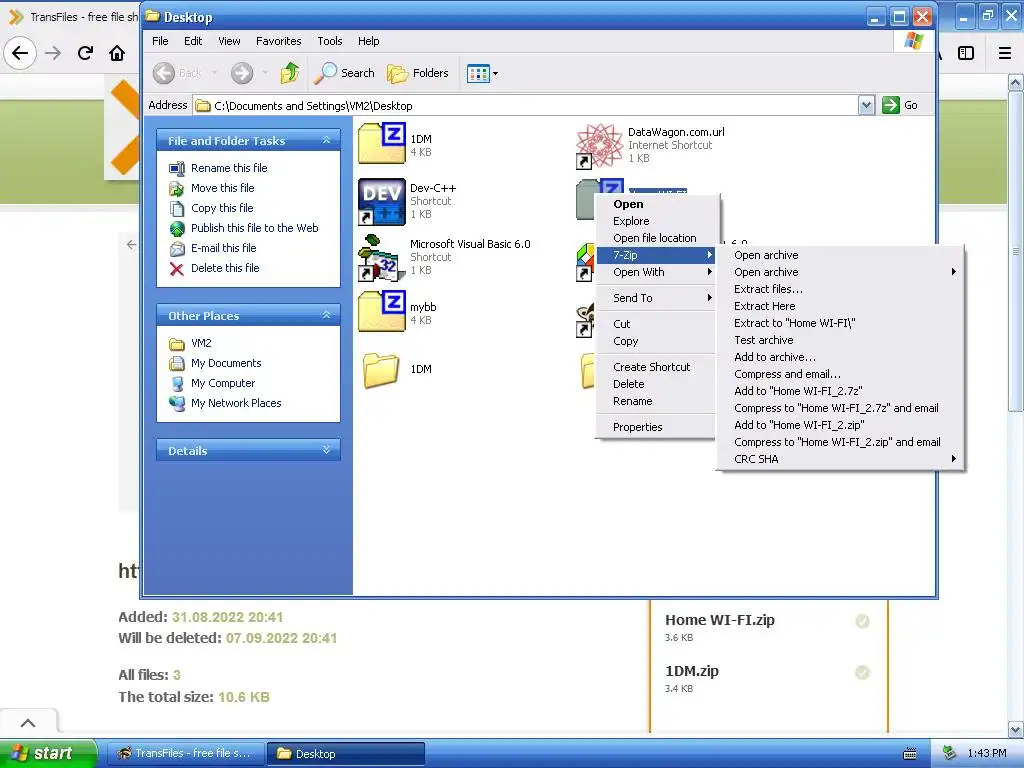Expand Send To submenu
The width and height of the screenshot is (1024, 768).
point(656,298)
